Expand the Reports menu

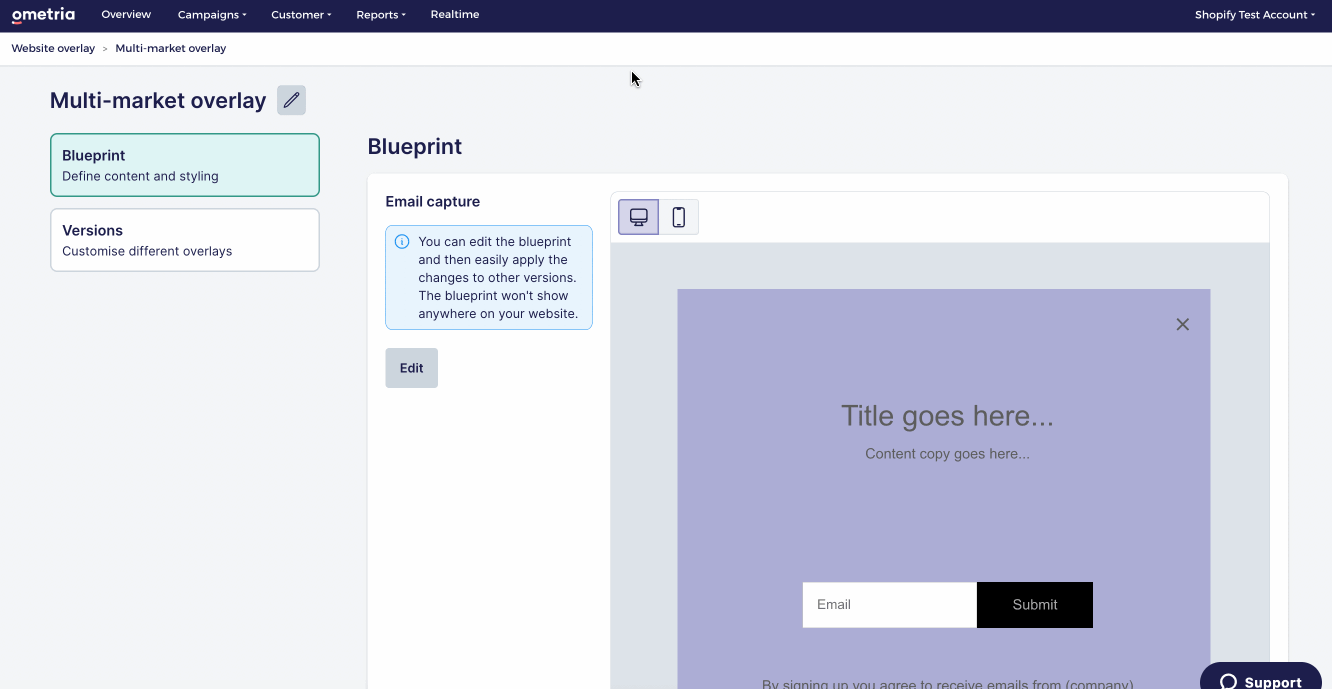click(x=381, y=15)
